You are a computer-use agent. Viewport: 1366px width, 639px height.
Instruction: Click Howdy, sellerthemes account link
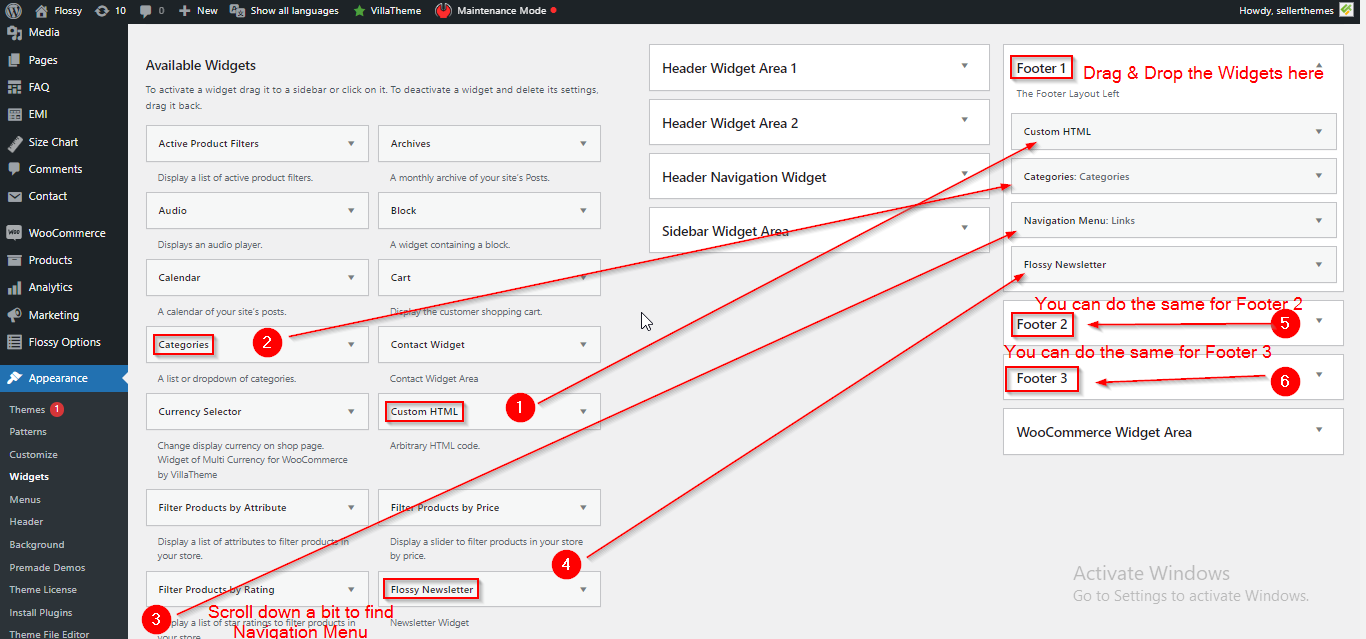pyautogui.click(x=1288, y=11)
